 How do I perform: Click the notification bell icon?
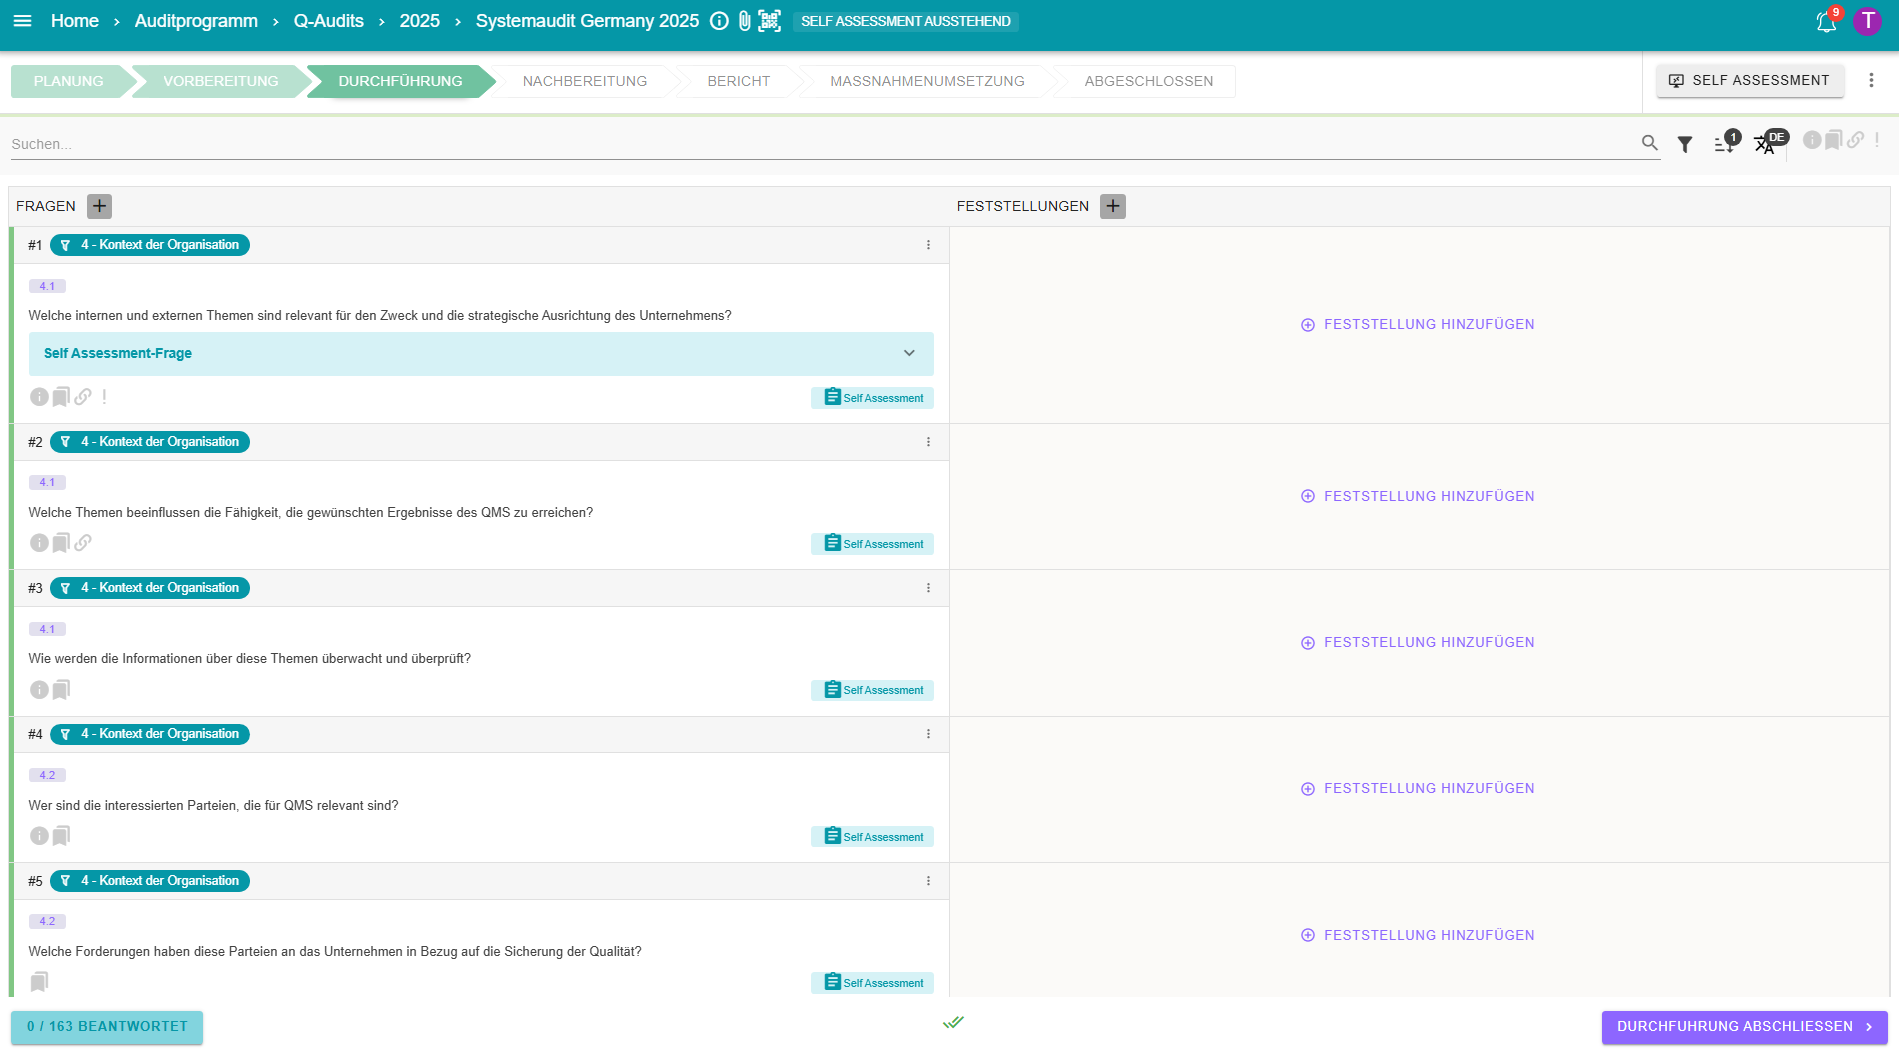coord(1826,22)
